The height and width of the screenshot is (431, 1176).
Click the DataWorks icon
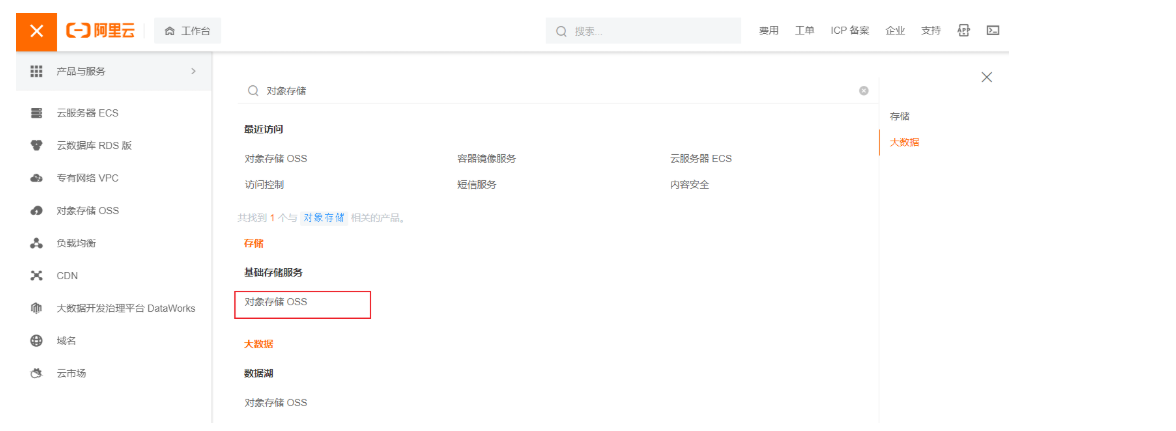[36, 308]
